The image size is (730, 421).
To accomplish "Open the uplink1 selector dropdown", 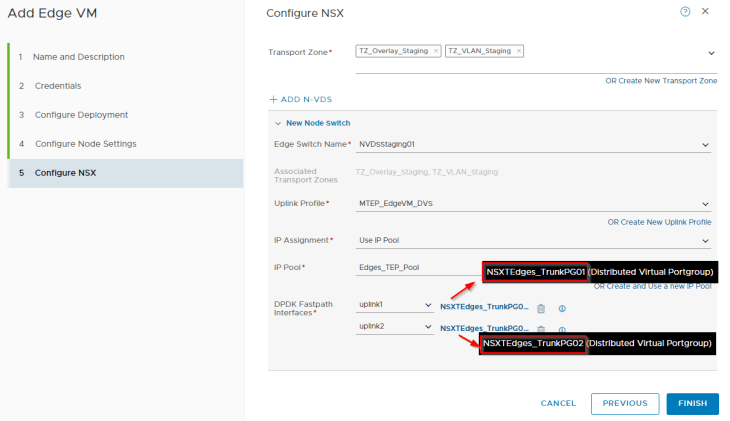I will (425, 304).
